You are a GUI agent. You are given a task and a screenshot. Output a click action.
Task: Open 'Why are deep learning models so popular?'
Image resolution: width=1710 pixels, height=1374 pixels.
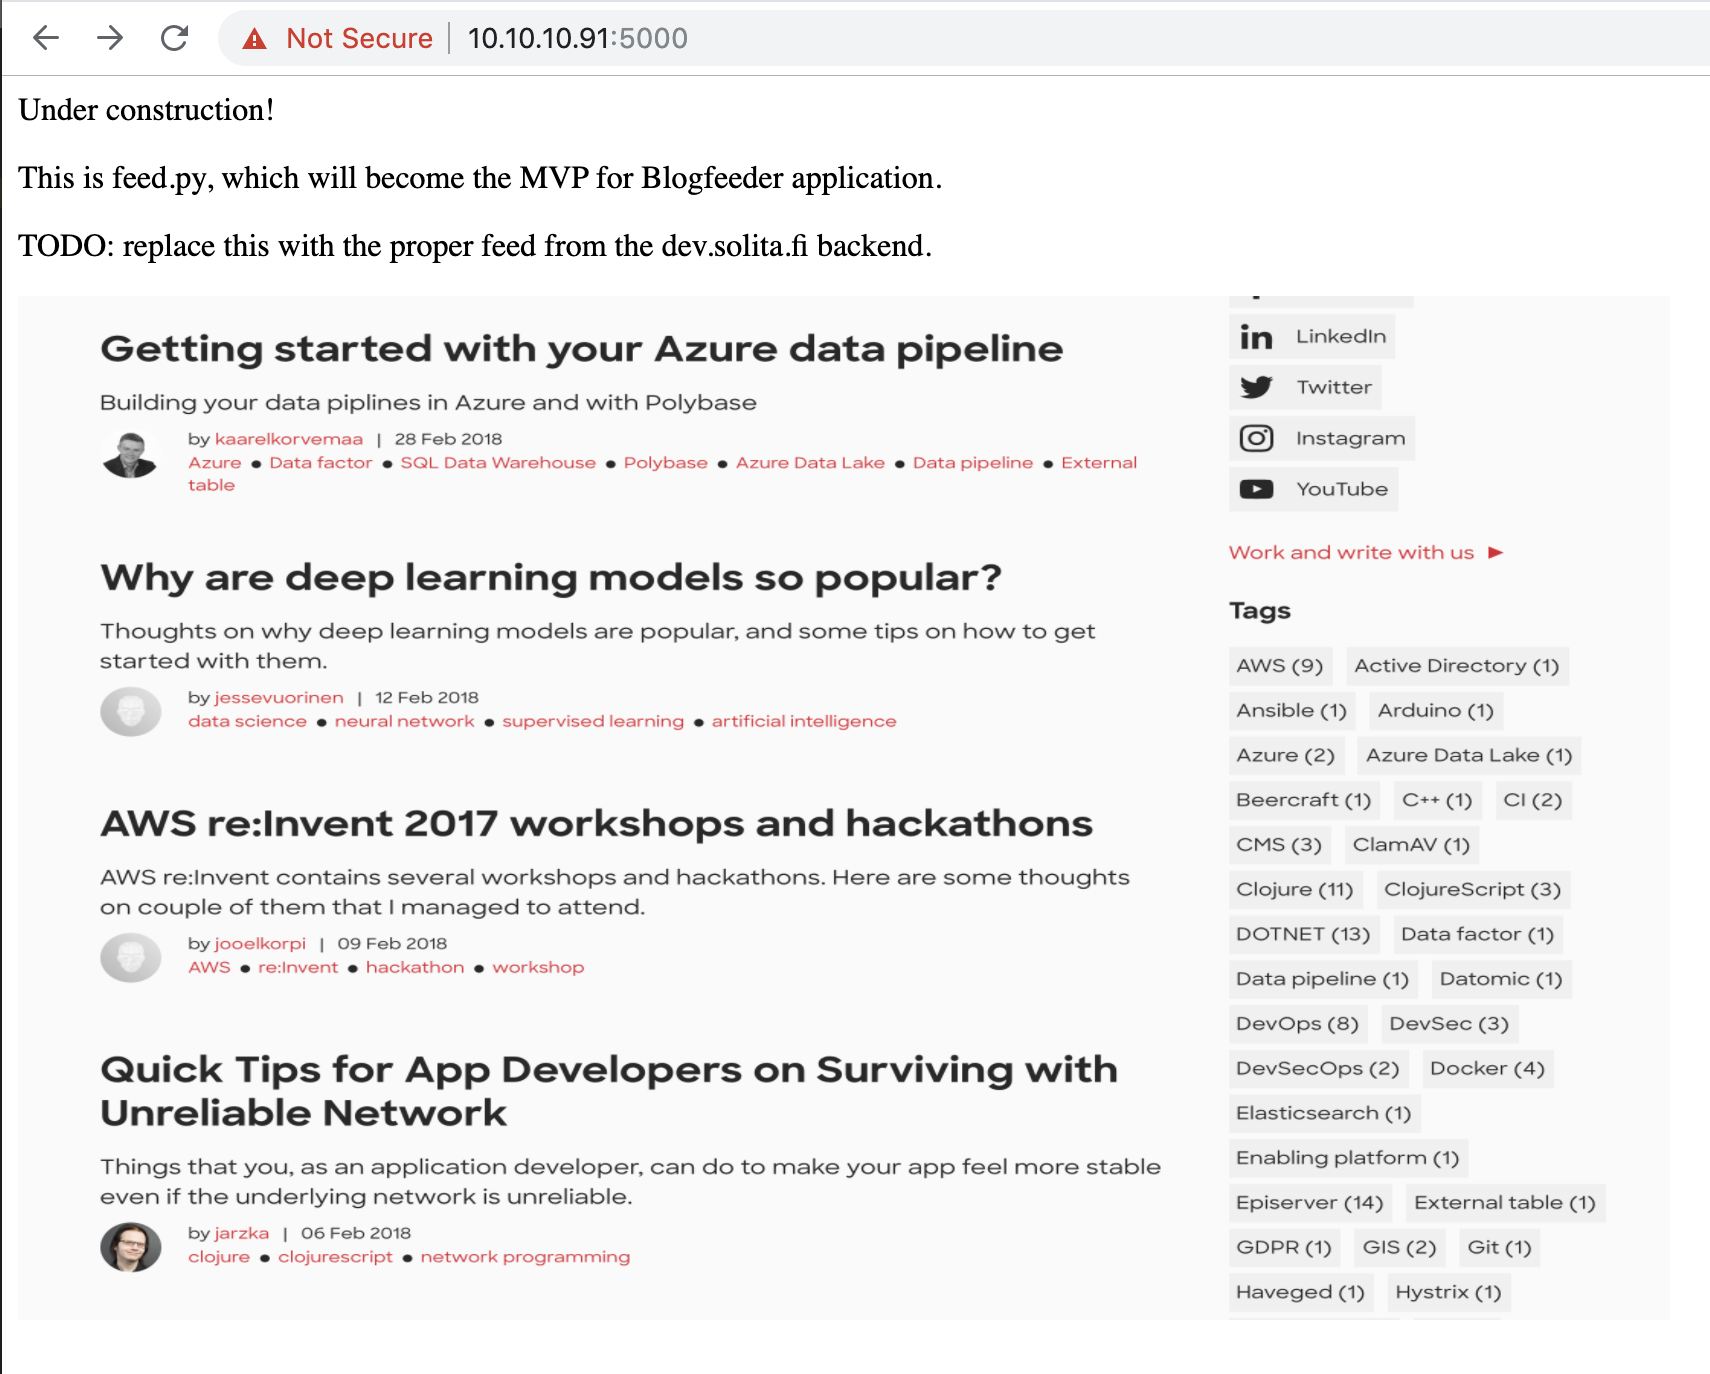551,578
